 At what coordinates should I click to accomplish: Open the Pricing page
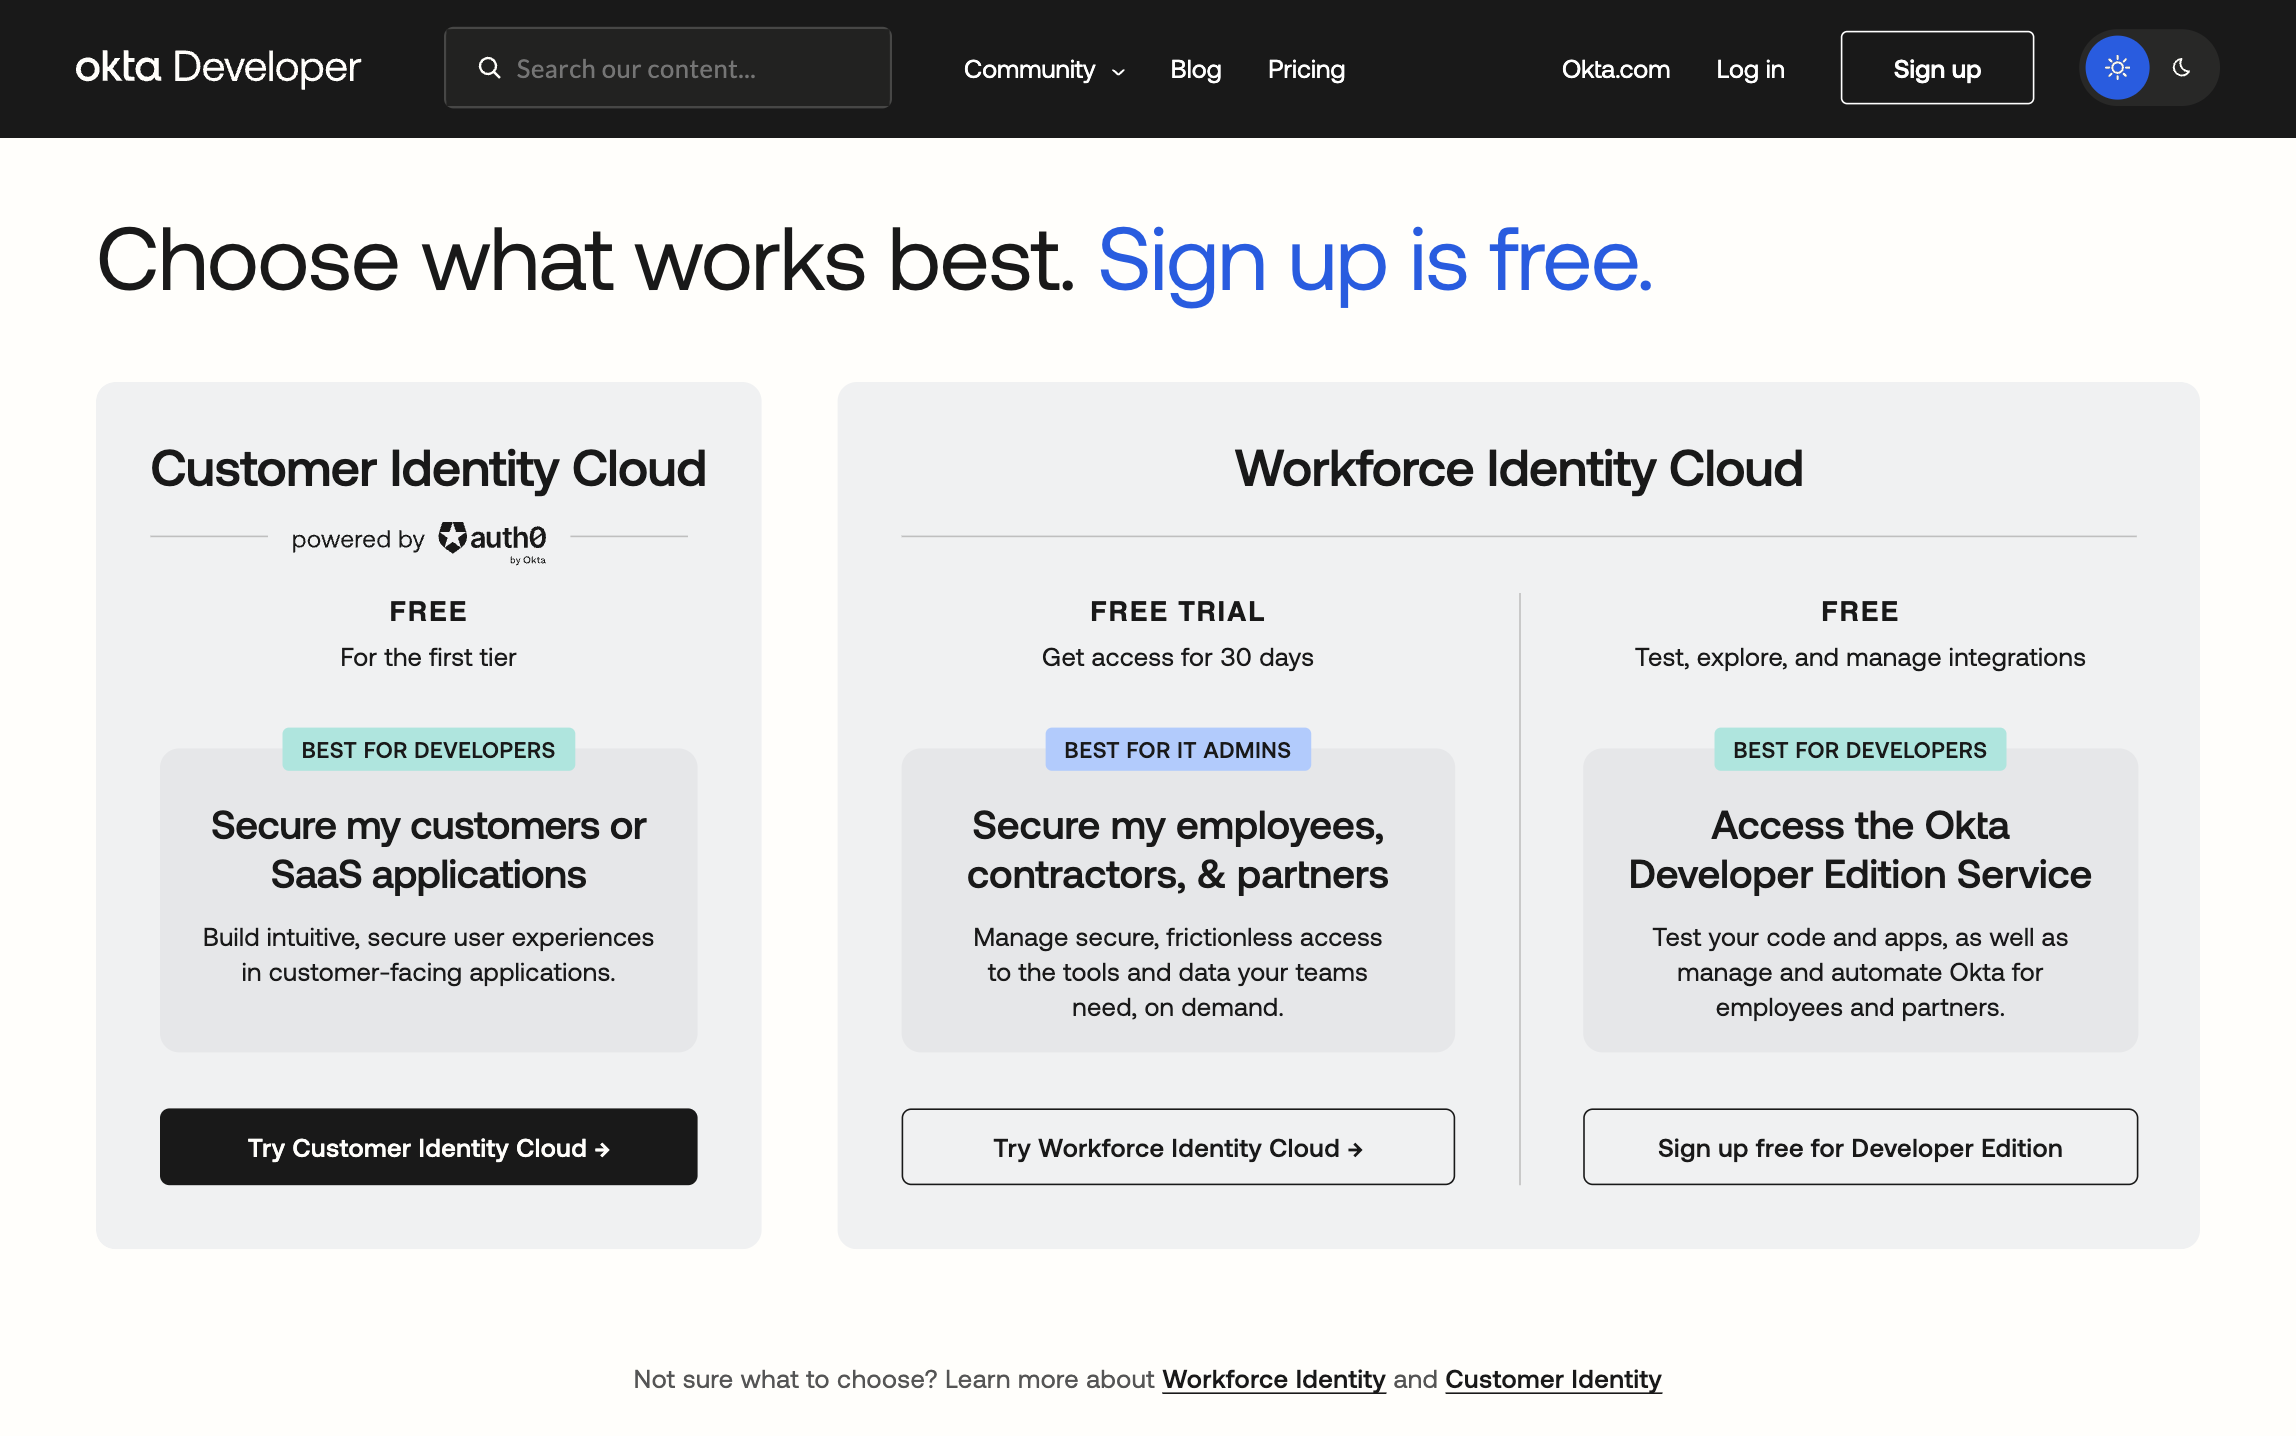click(1306, 69)
